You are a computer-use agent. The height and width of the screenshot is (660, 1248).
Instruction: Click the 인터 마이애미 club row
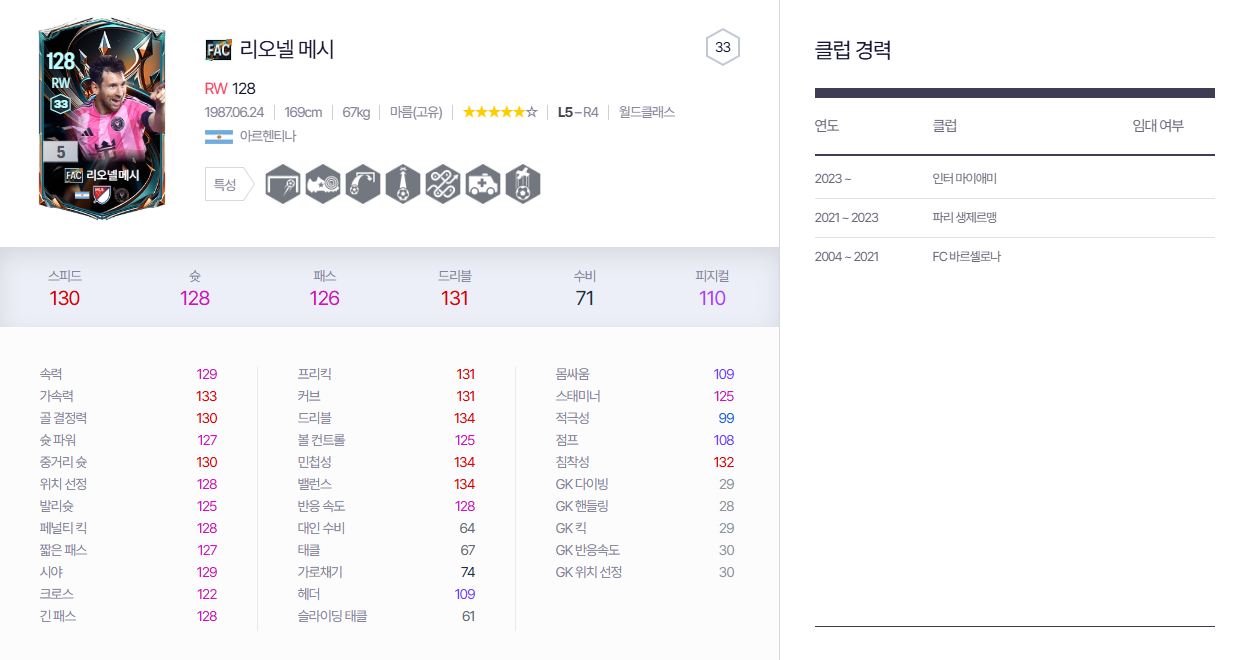pos(1015,179)
